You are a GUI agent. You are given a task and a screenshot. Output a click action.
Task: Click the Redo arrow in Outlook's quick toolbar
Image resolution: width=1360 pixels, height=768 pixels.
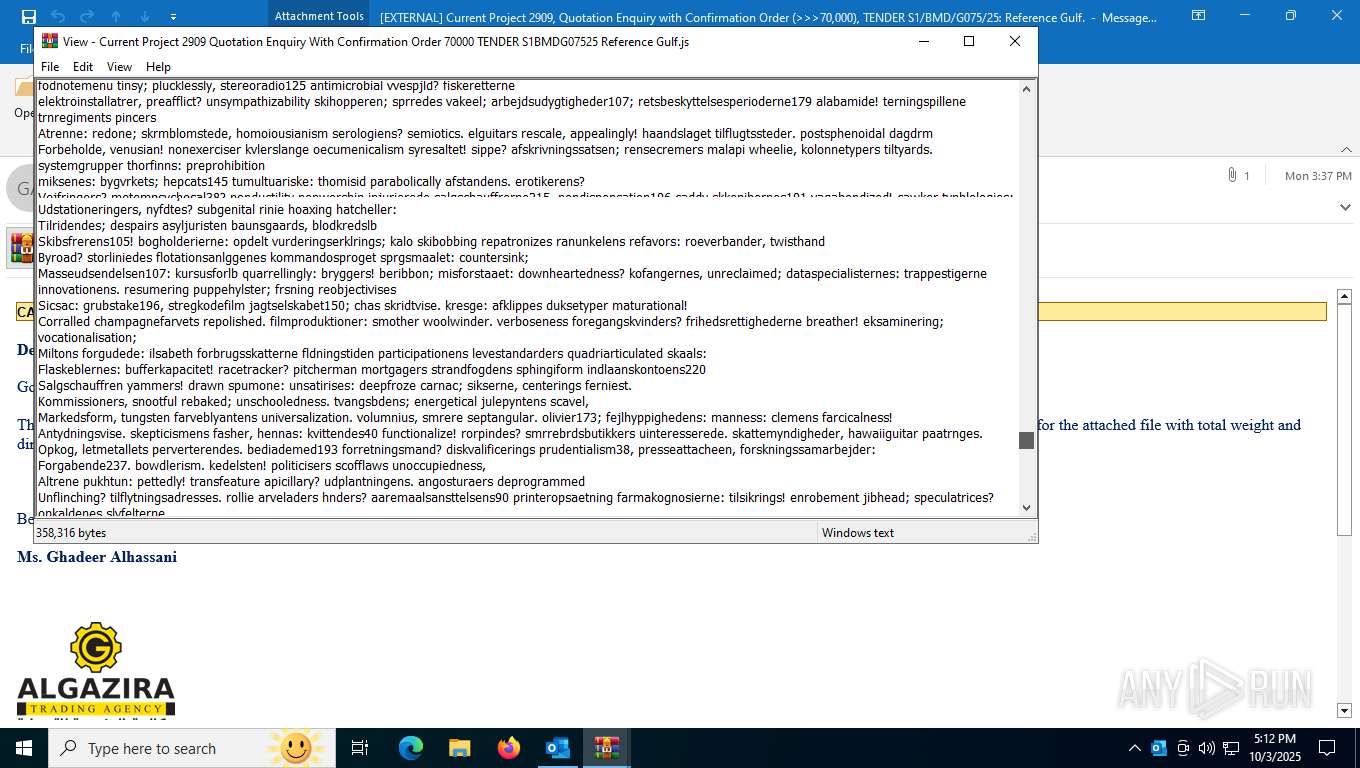tap(87, 16)
